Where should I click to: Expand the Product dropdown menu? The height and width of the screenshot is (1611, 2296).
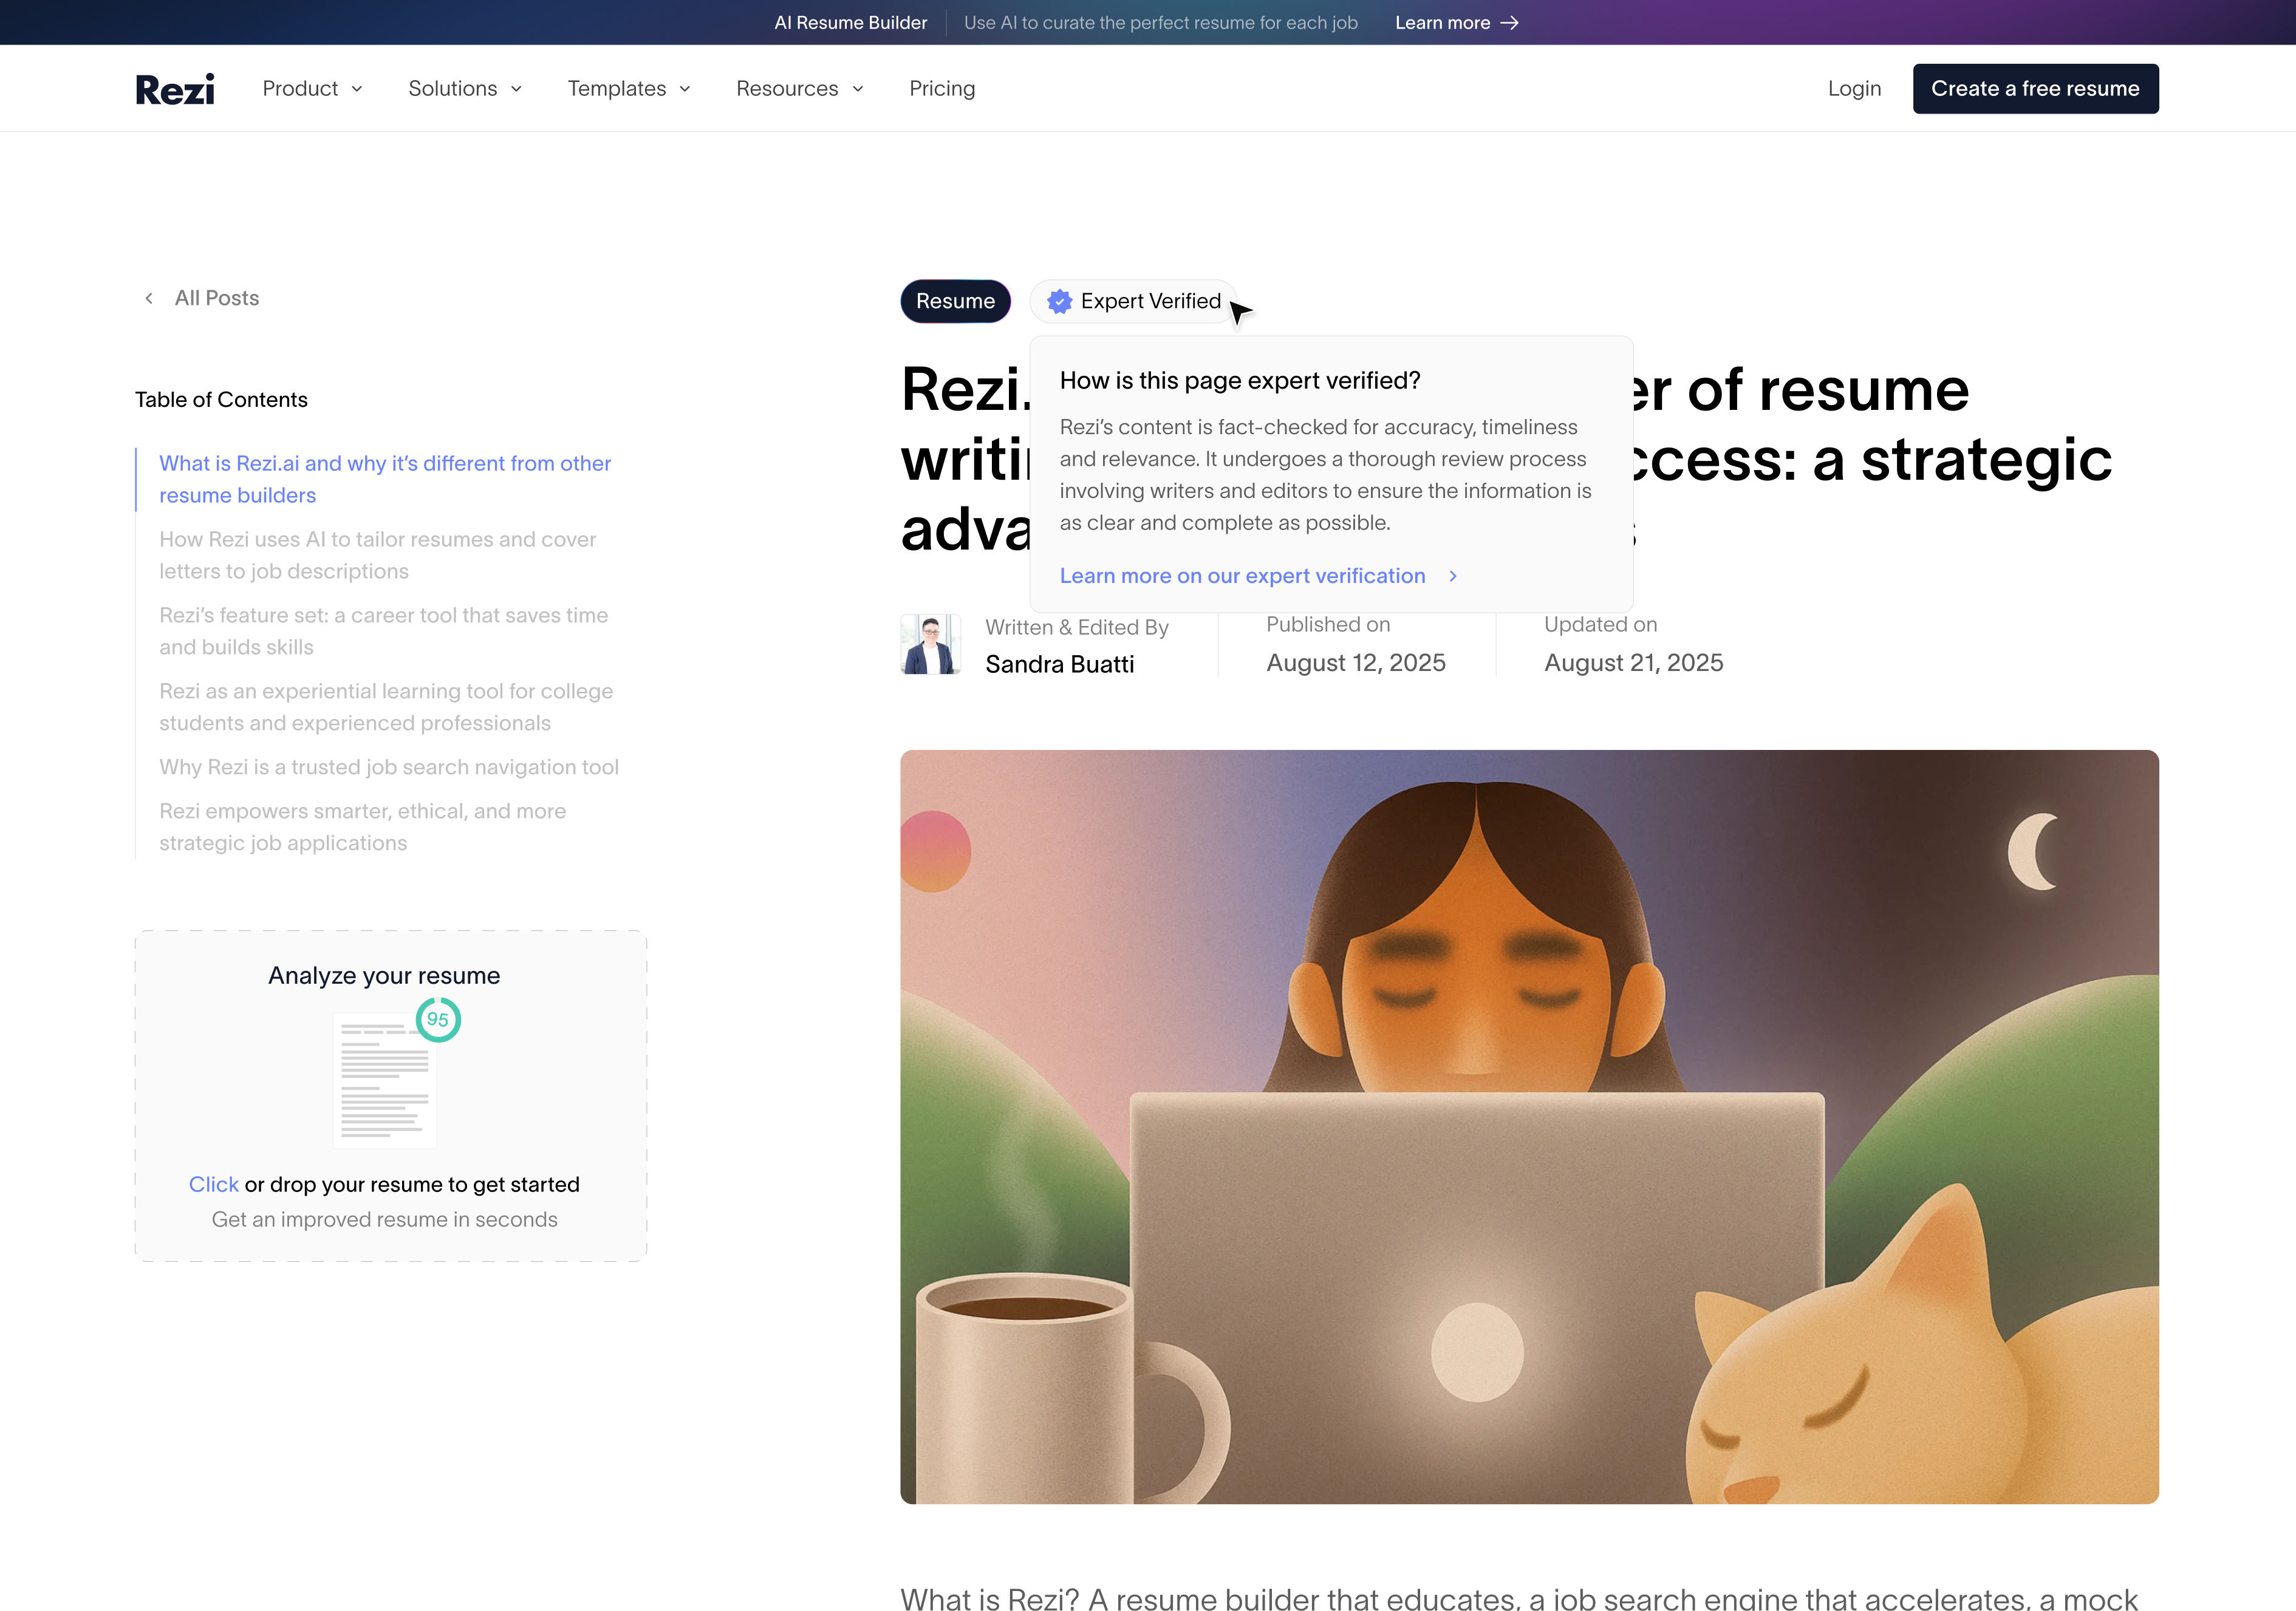[x=312, y=89]
